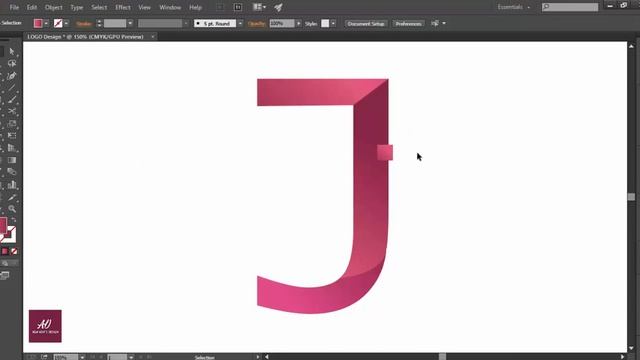
Task: Expand the fill color dropdown arrow
Action: tap(46, 24)
